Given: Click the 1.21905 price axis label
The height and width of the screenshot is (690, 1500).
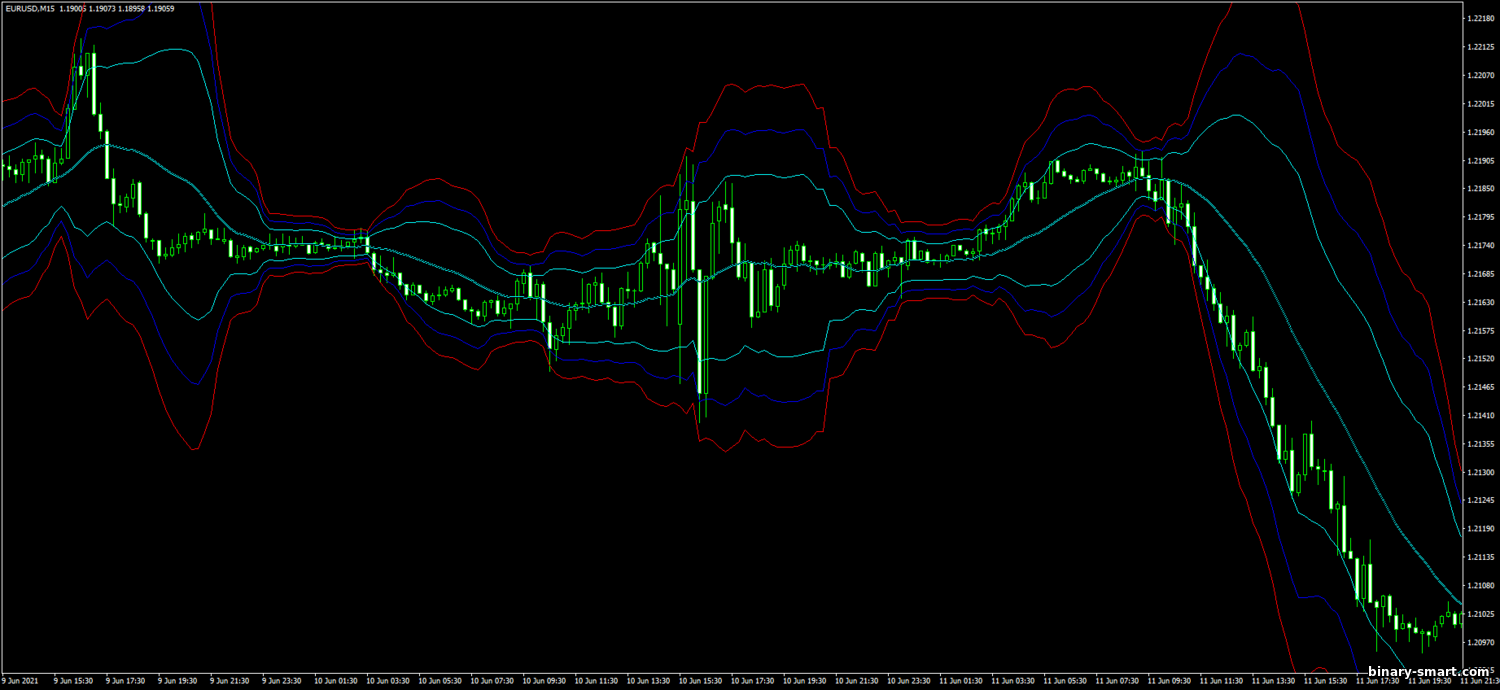Looking at the screenshot, I should pos(1481,161).
